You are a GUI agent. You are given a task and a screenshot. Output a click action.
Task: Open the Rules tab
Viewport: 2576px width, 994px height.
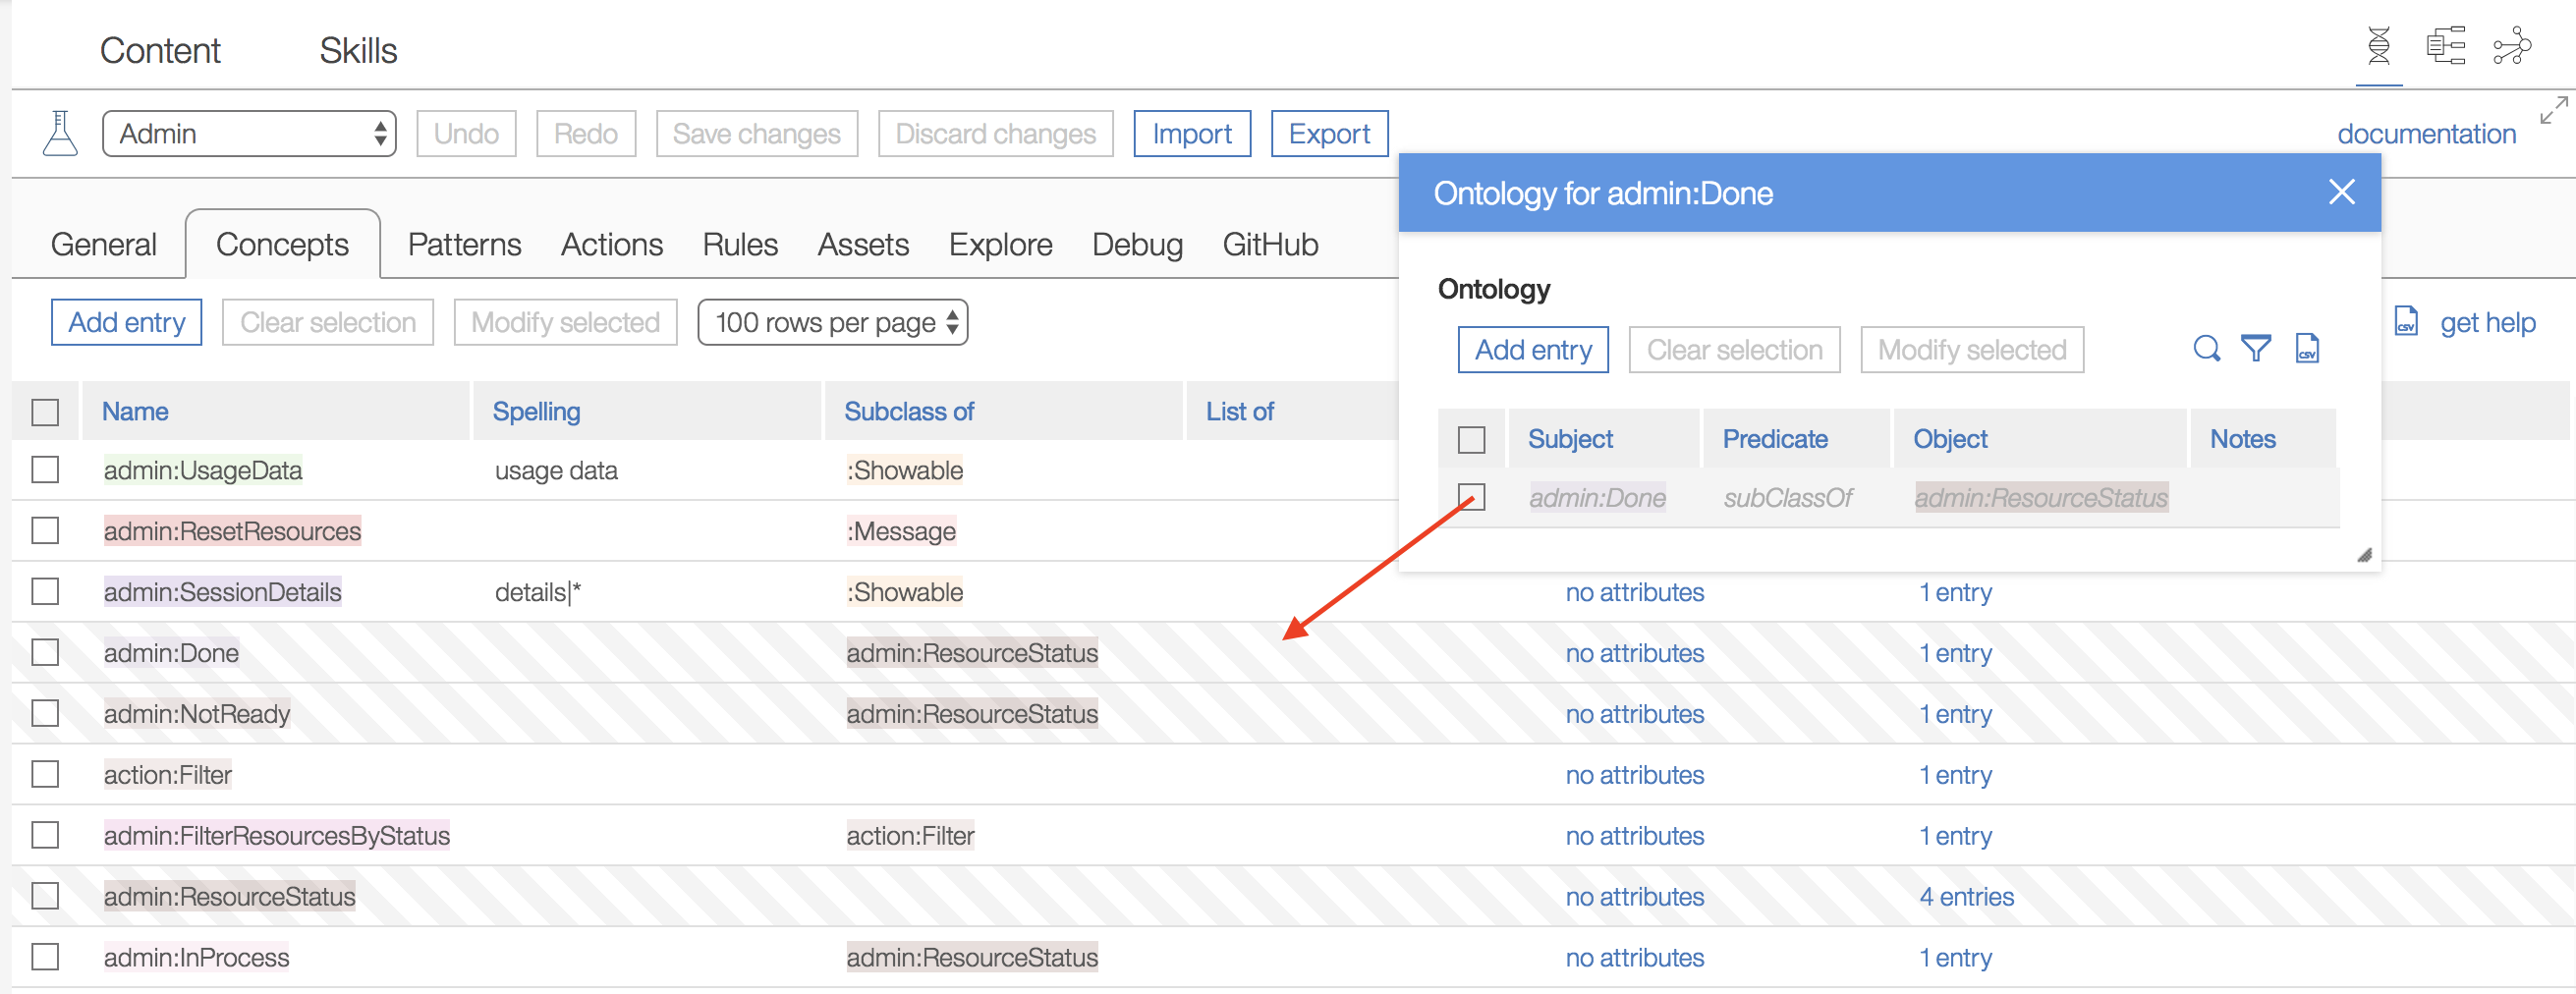click(x=740, y=244)
